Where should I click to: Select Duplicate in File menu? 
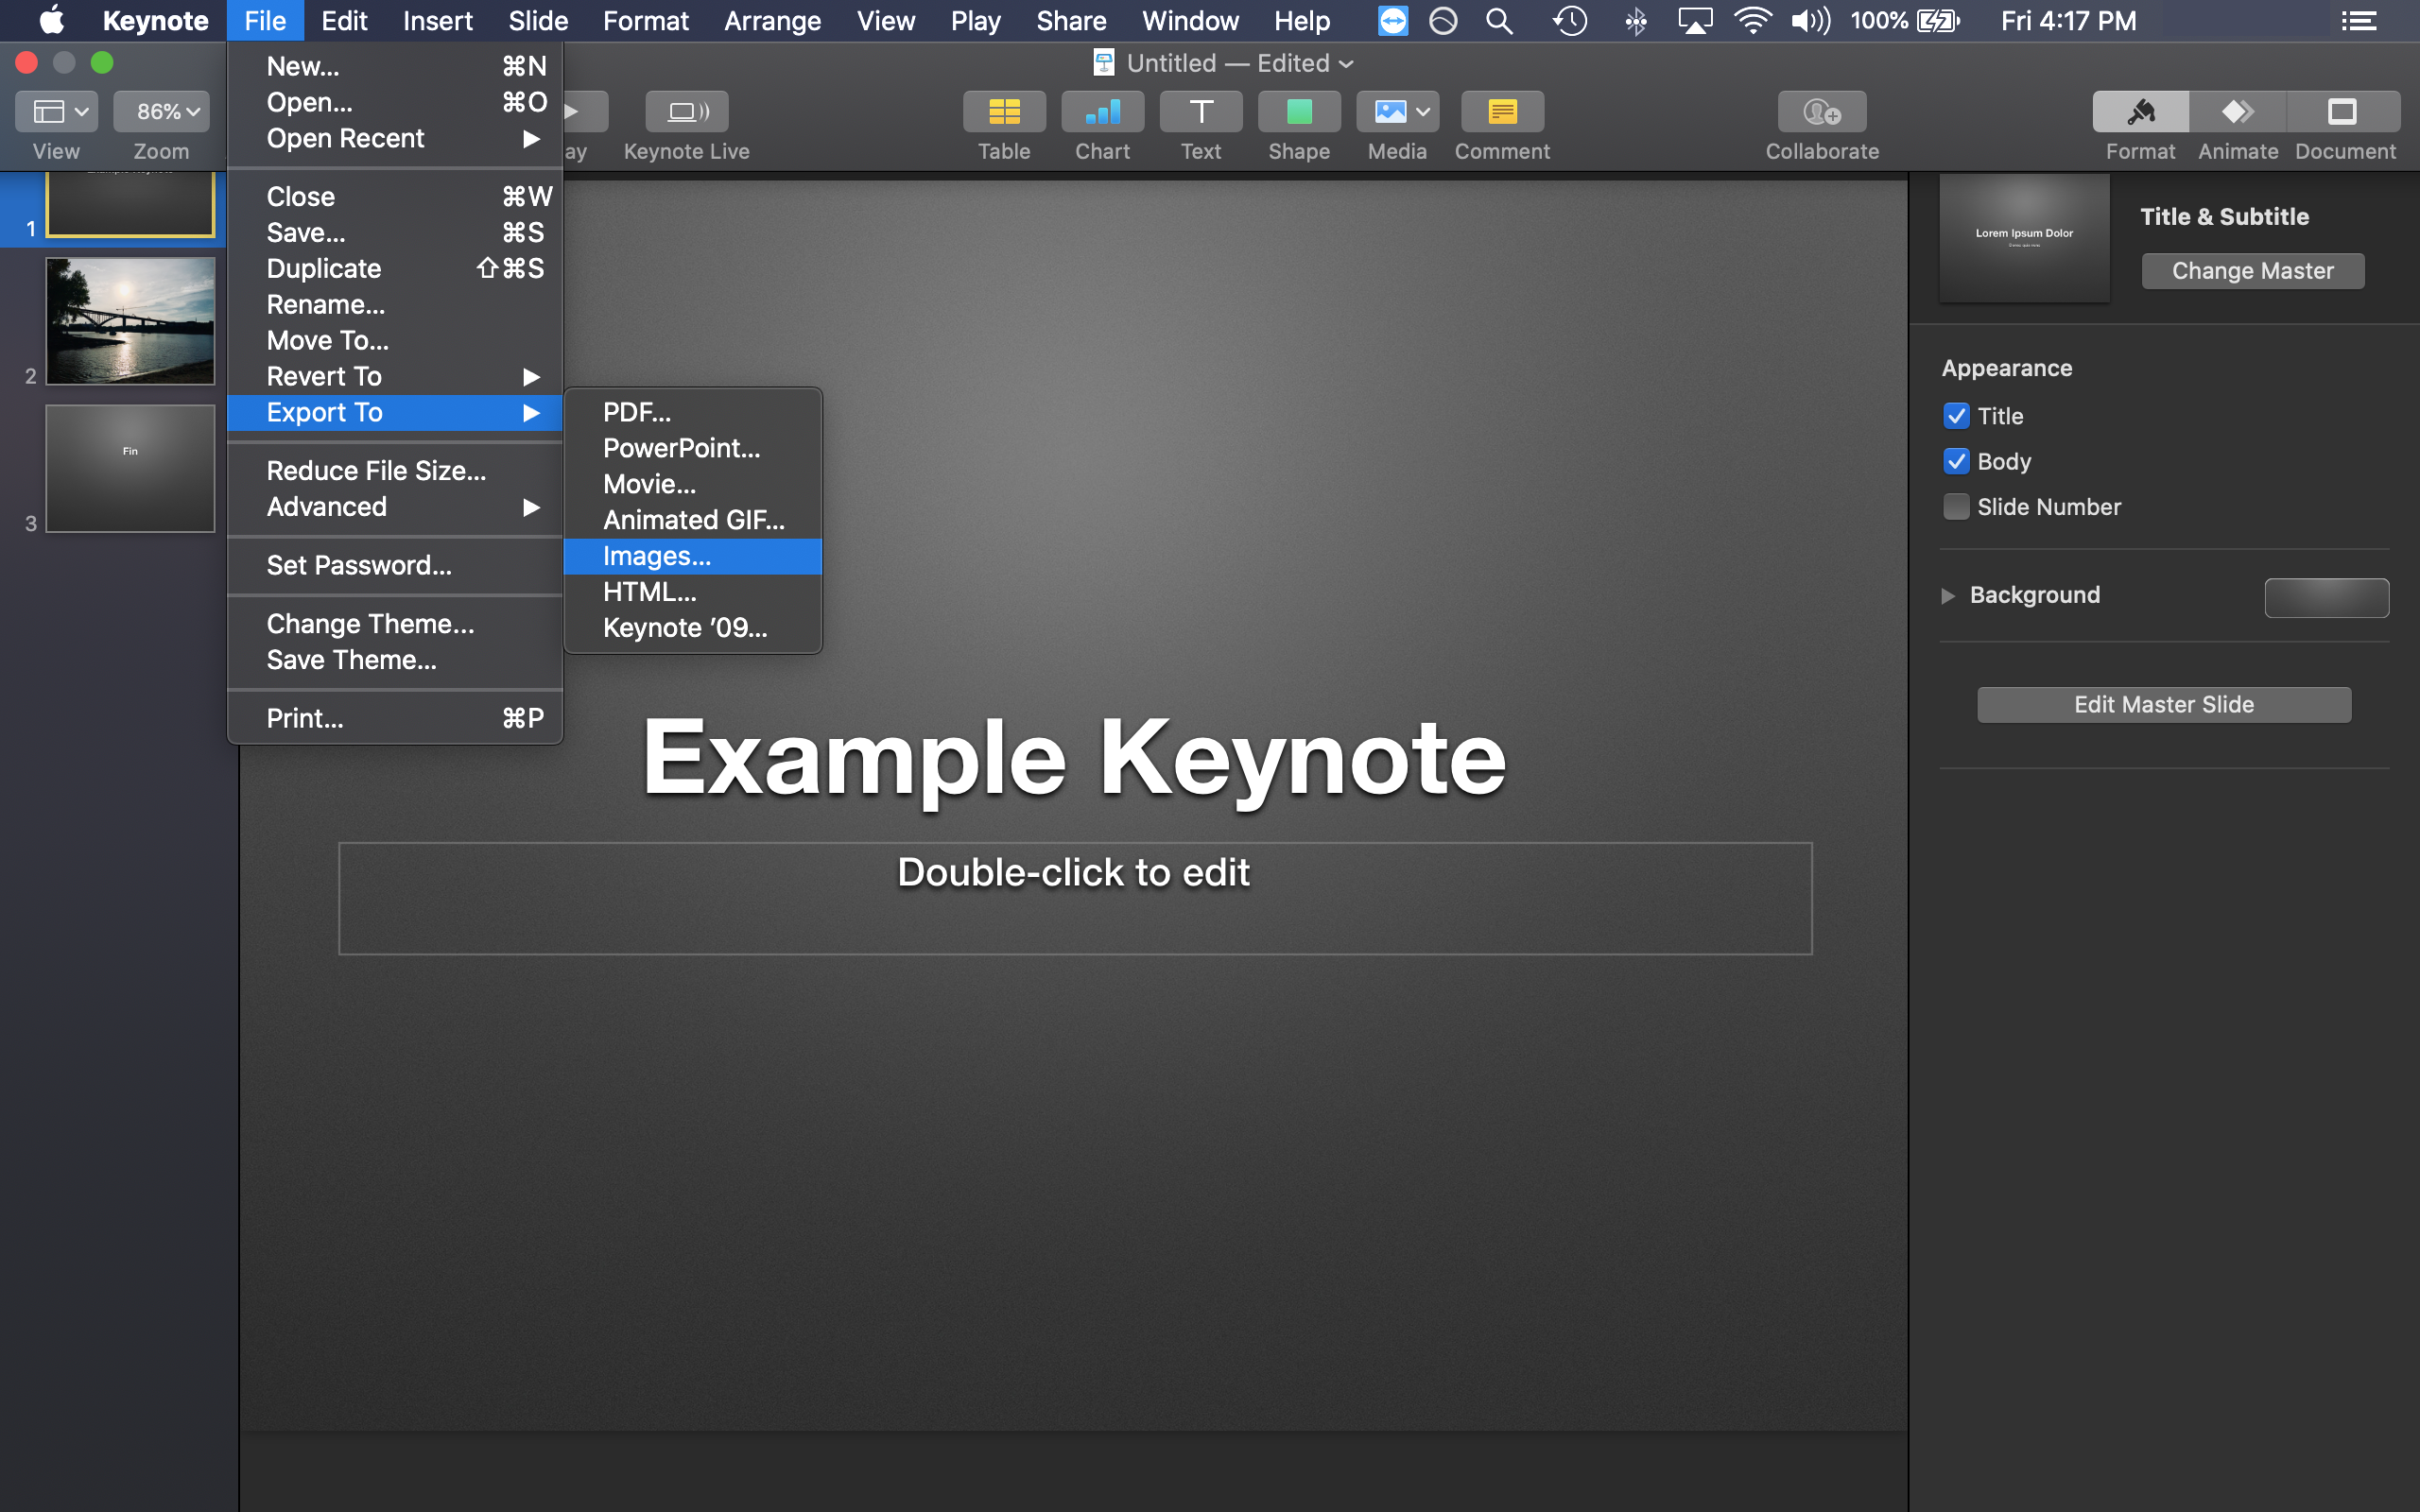click(395, 268)
